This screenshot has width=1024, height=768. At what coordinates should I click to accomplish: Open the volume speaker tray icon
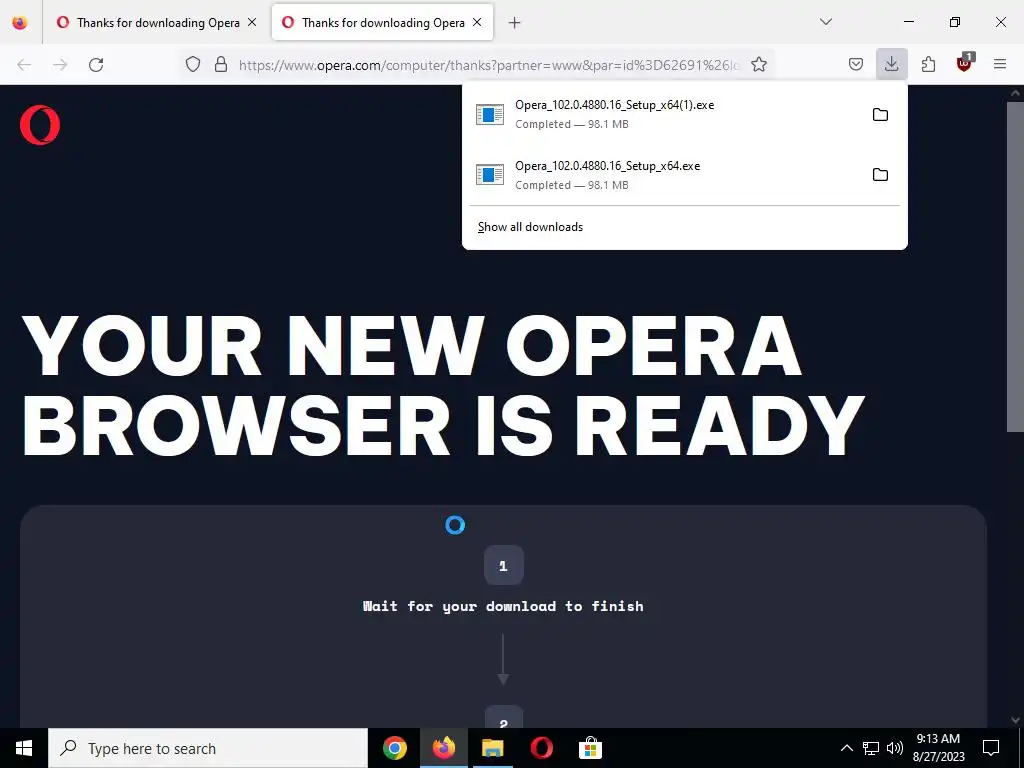(895, 748)
